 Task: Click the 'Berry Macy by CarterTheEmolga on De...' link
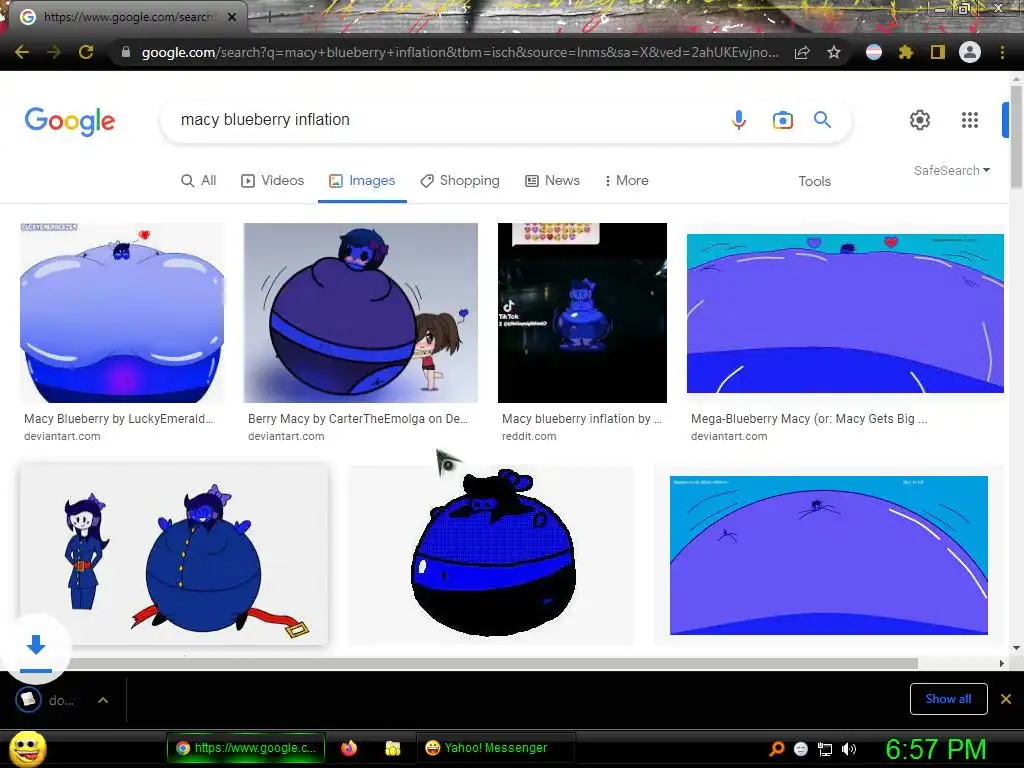[358, 419]
